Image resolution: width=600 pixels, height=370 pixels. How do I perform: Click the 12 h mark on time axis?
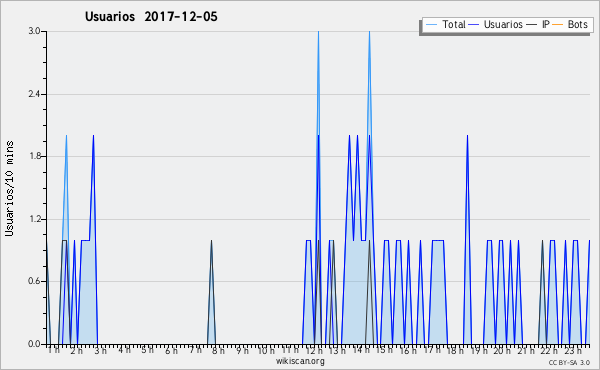tap(314, 350)
